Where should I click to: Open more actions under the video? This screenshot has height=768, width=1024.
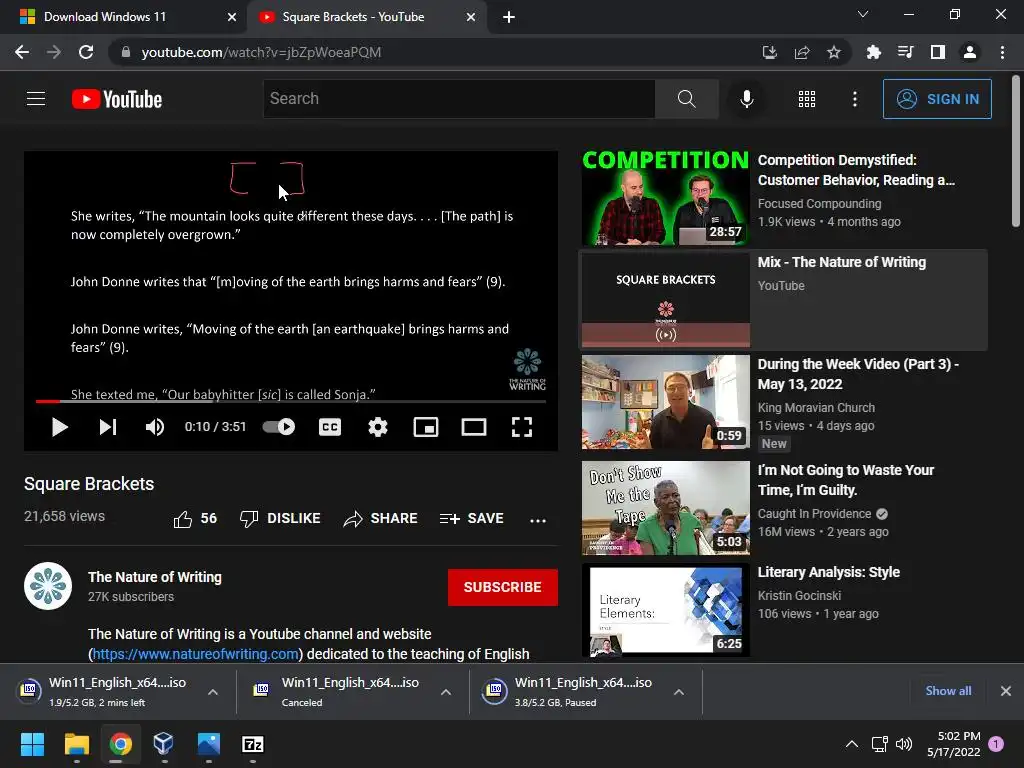tap(538, 520)
